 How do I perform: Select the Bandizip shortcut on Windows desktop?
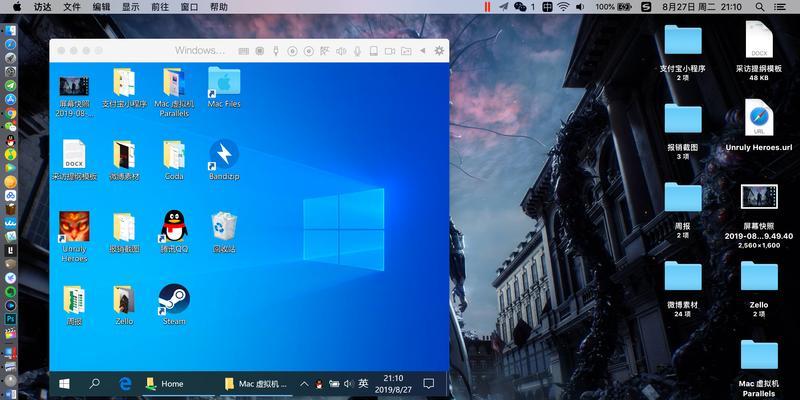click(x=224, y=160)
